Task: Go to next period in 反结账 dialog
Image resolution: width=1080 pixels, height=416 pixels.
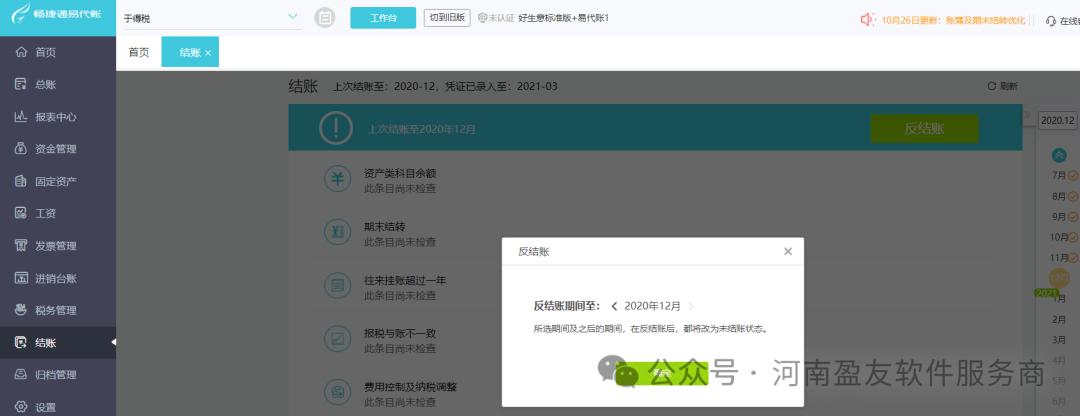Action: (x=691, y=306)
